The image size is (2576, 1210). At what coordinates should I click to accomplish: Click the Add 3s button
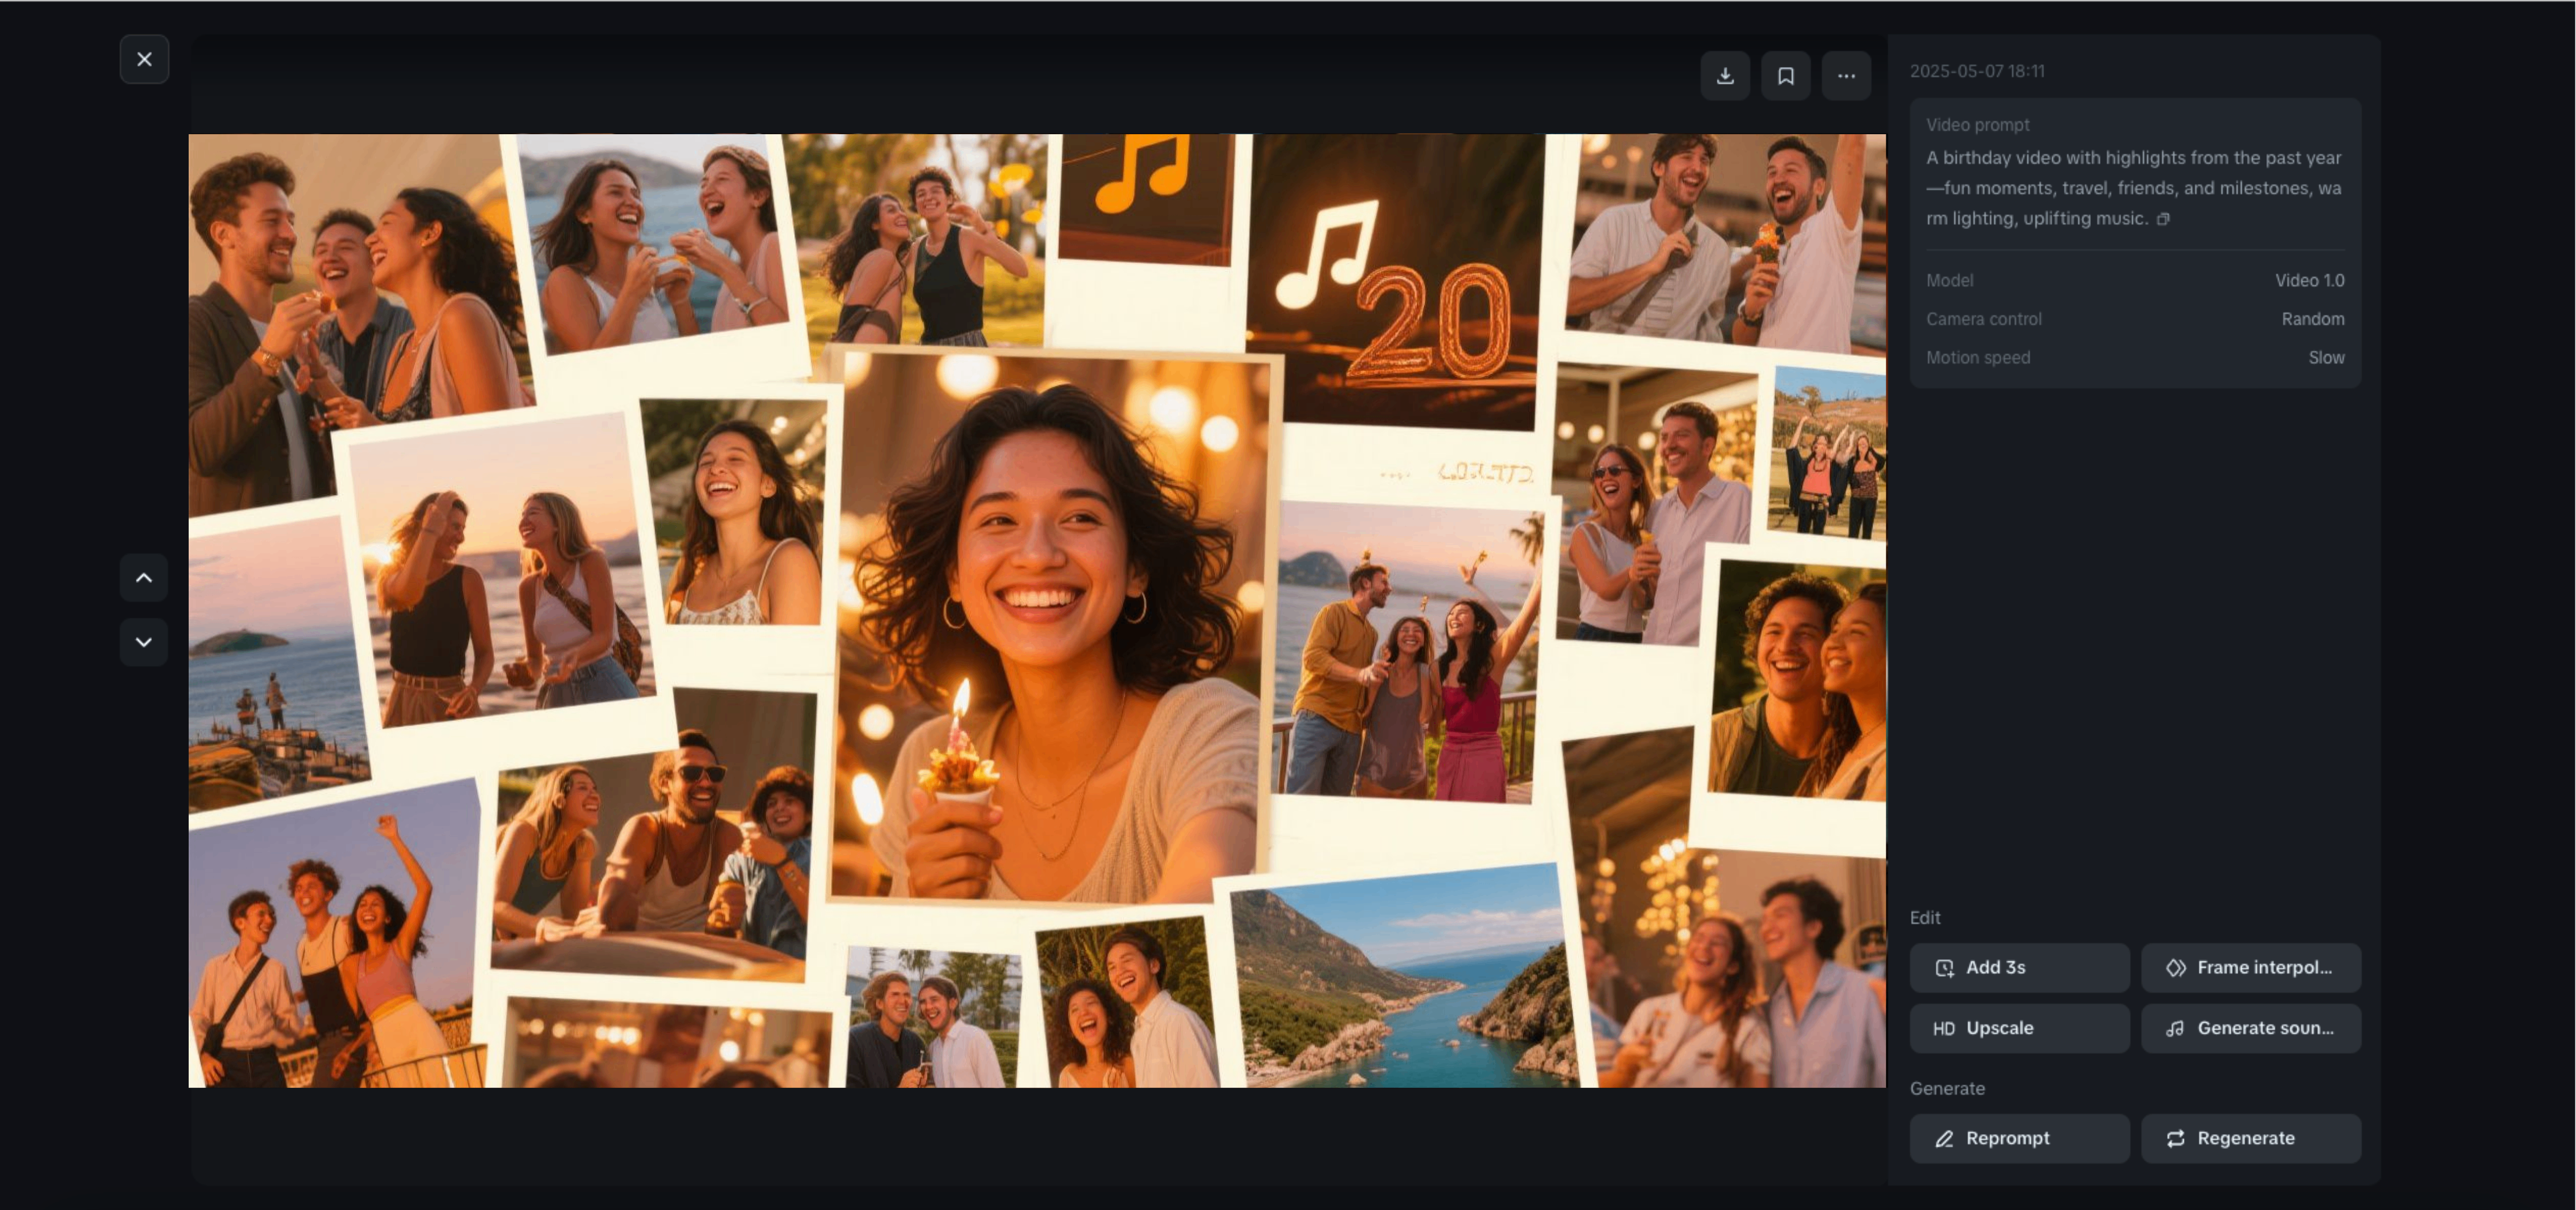click(x=2018, y=967)
